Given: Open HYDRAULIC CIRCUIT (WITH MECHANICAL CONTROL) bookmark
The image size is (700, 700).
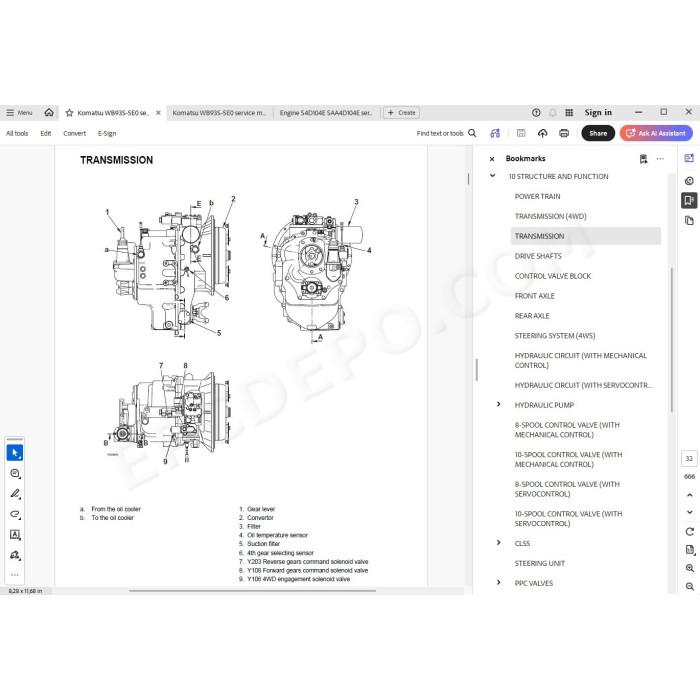Looking at the screenshot, I should (x=580, y=360).
